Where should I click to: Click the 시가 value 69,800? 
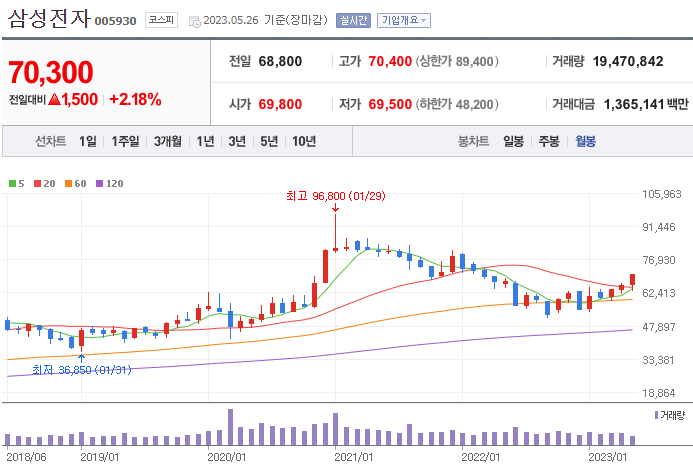(280, 104)
